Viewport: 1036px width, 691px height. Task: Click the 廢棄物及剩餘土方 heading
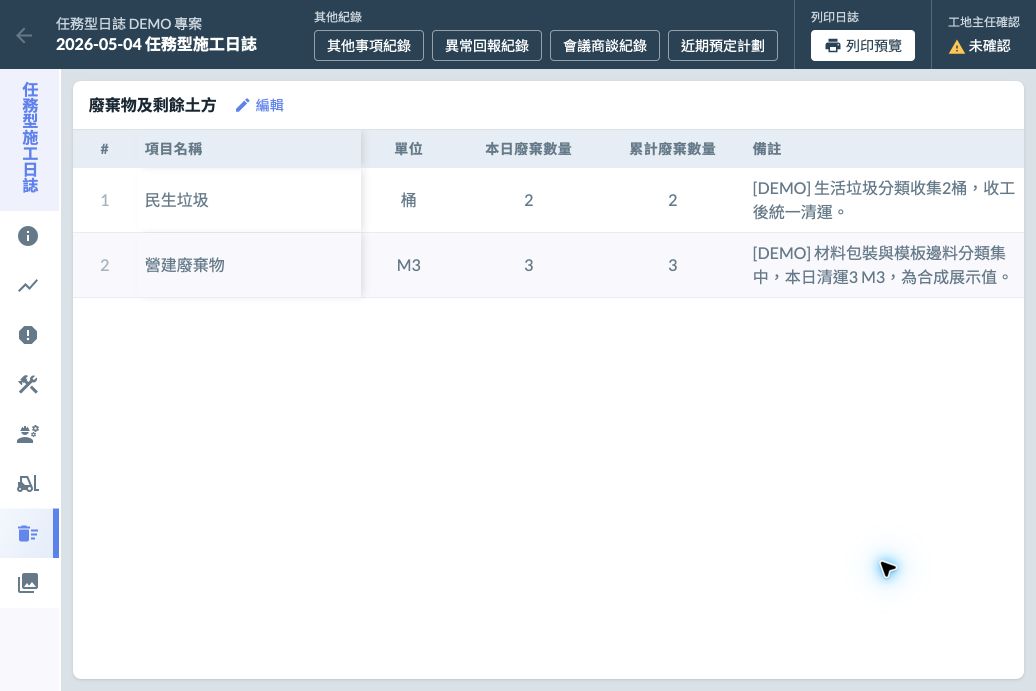tap(152, 105)
